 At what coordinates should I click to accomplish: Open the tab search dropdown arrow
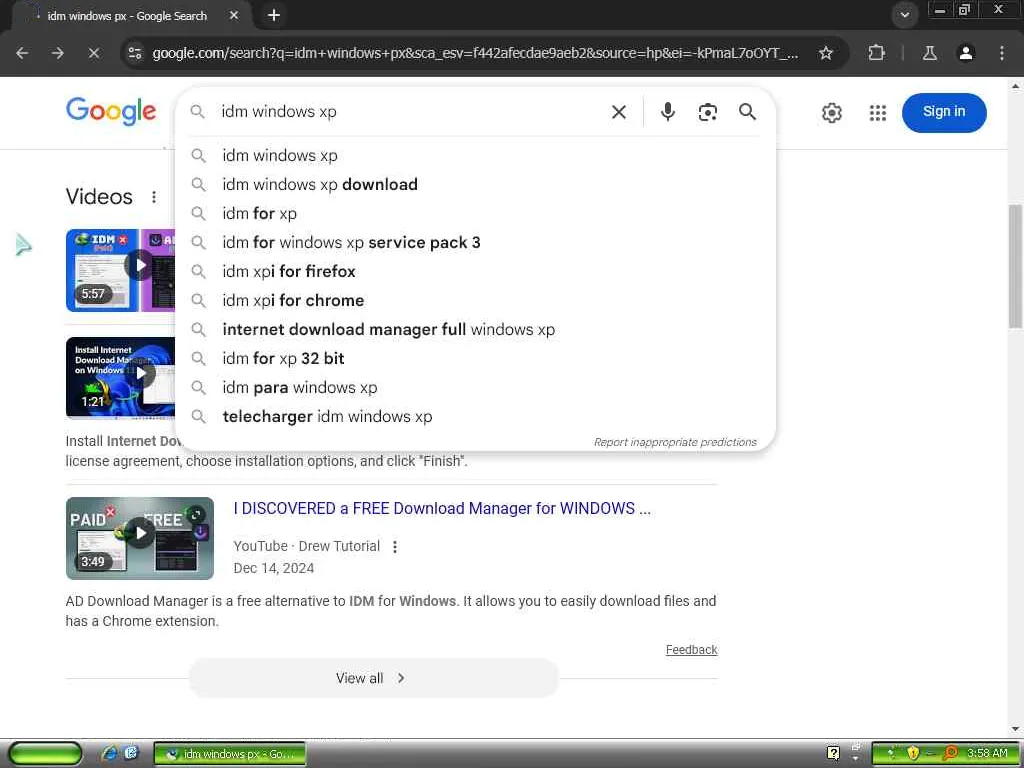904,15
